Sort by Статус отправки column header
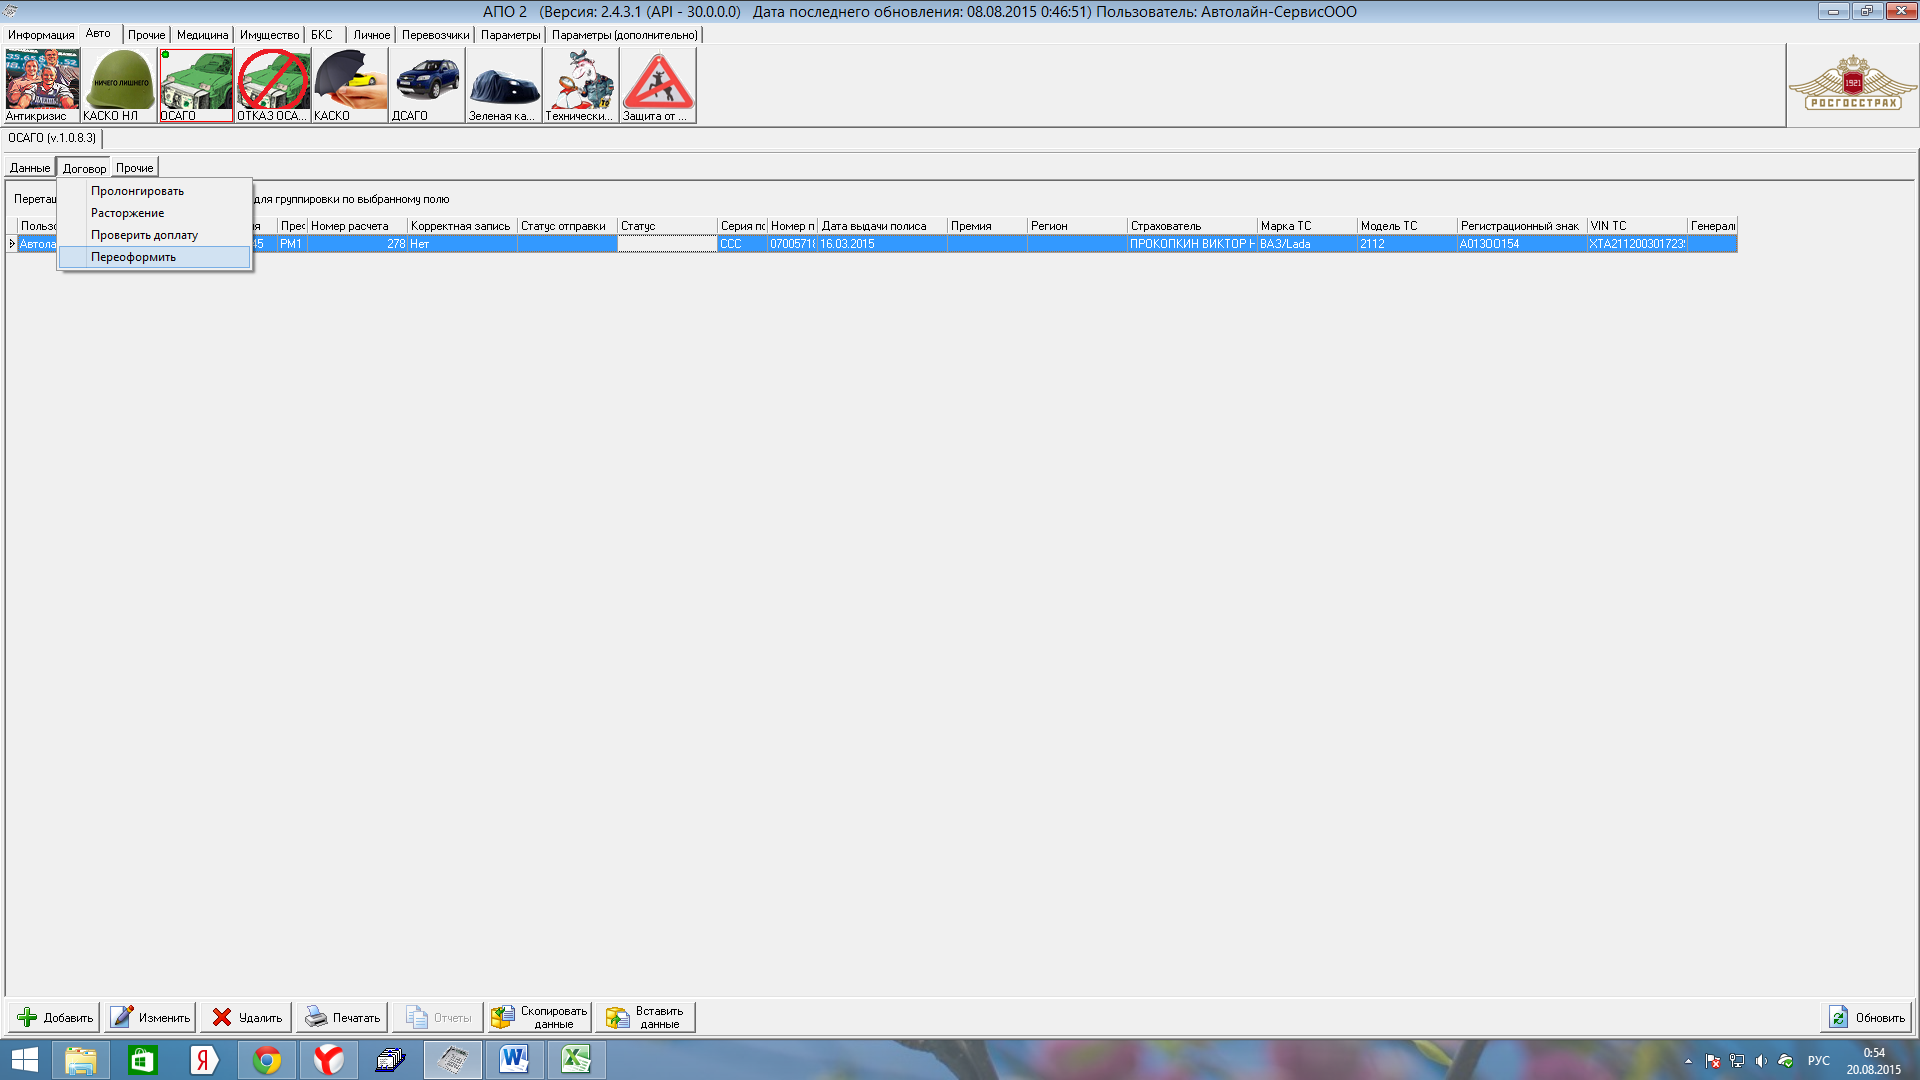 (x=567, y=226)
